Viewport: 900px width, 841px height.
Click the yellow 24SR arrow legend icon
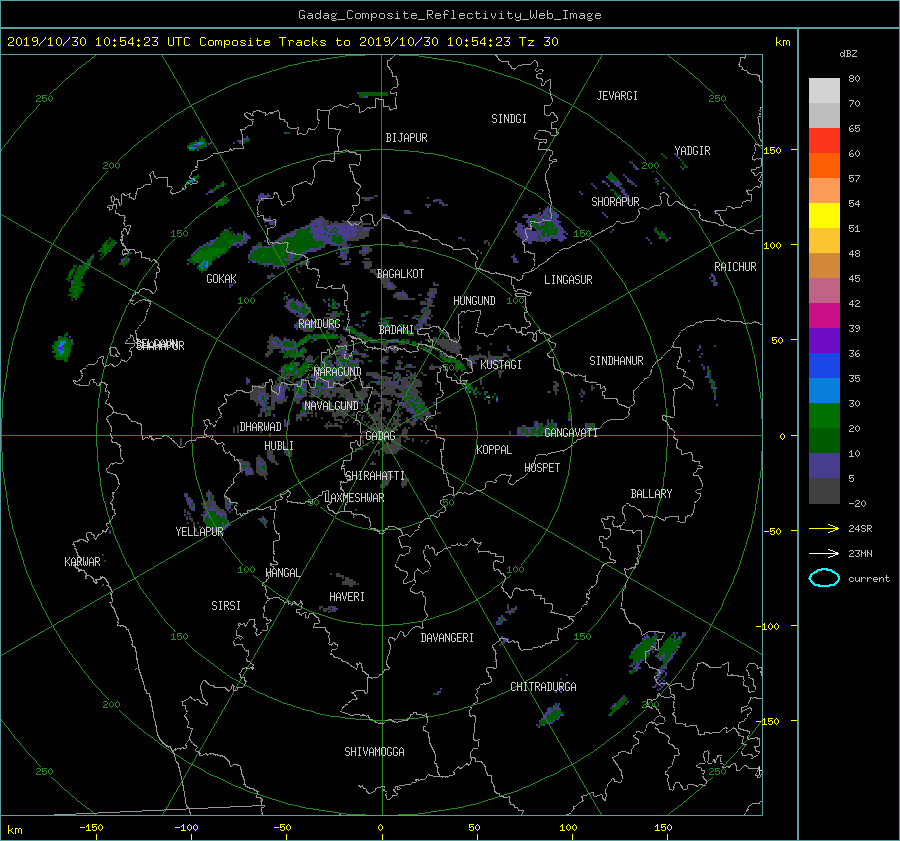point(824,528)
